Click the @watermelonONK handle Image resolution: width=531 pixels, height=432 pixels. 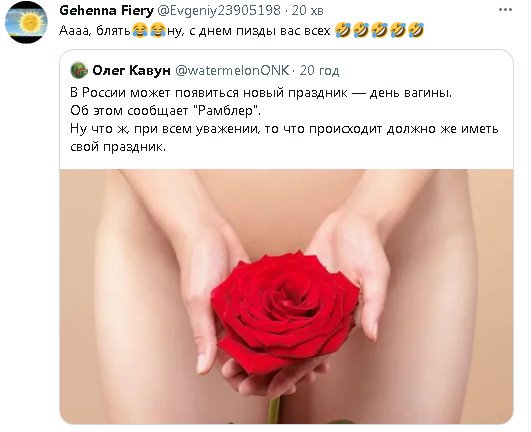[x=232, y=70]
